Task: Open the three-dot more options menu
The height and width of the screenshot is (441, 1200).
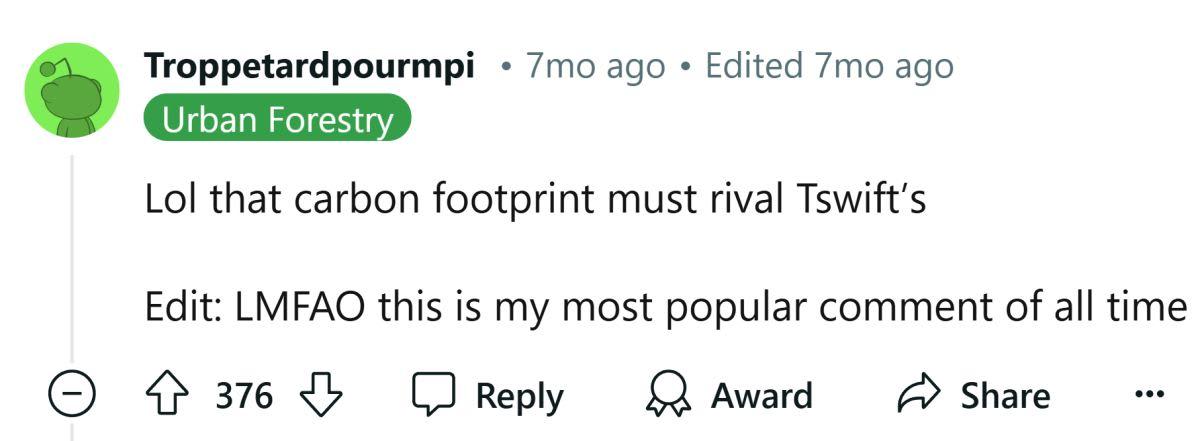Action: (1151, 396)
